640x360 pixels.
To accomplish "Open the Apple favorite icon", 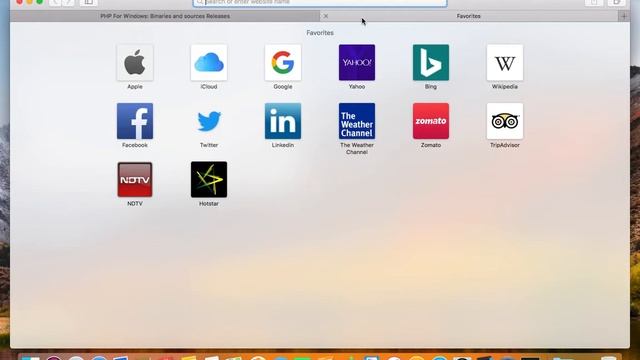I will click(x=135, y=62).
